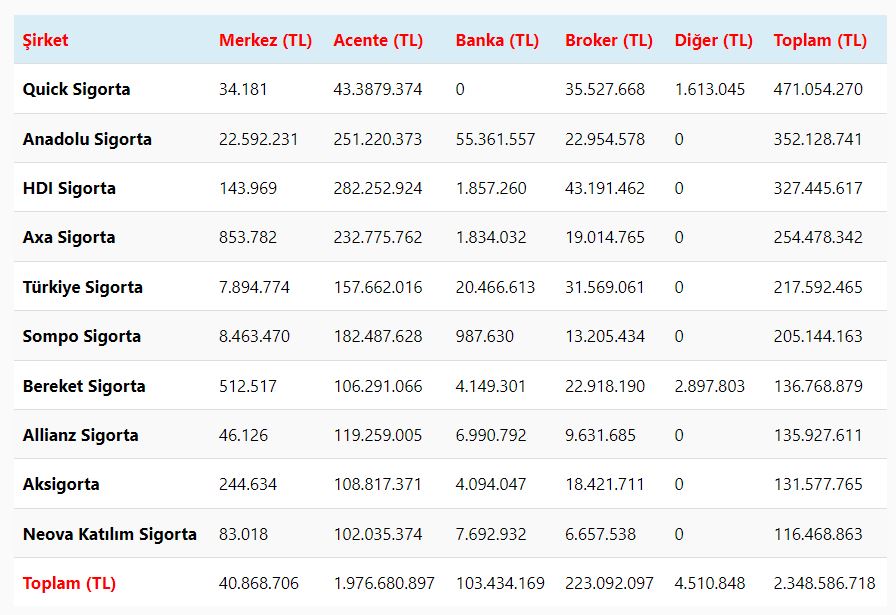Viewport: 896px width, 615px height.
Task: Select the Aksigorta row name
Action: pos(61,484)
